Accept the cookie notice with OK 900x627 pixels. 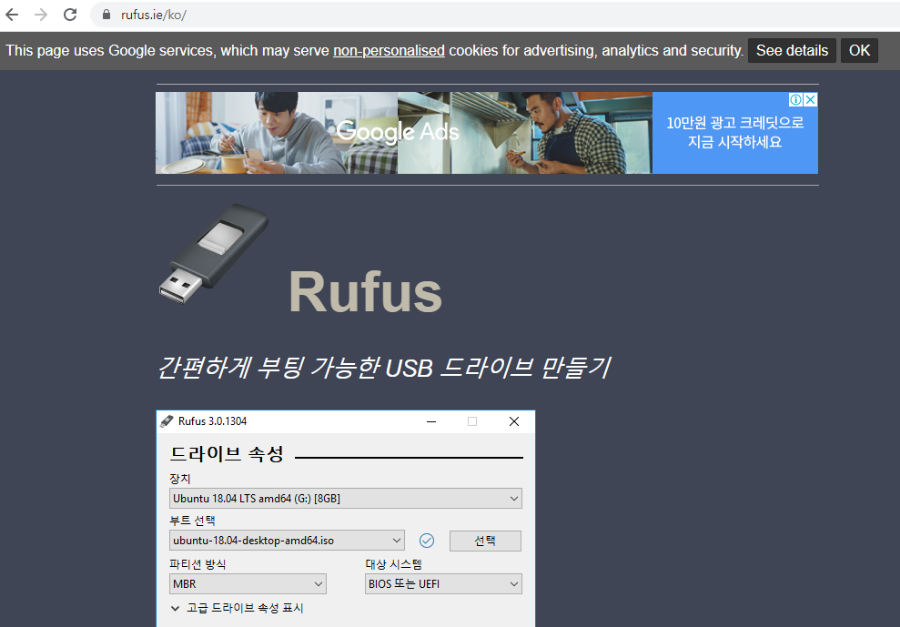pyautogui.click(x=859, y=51)
